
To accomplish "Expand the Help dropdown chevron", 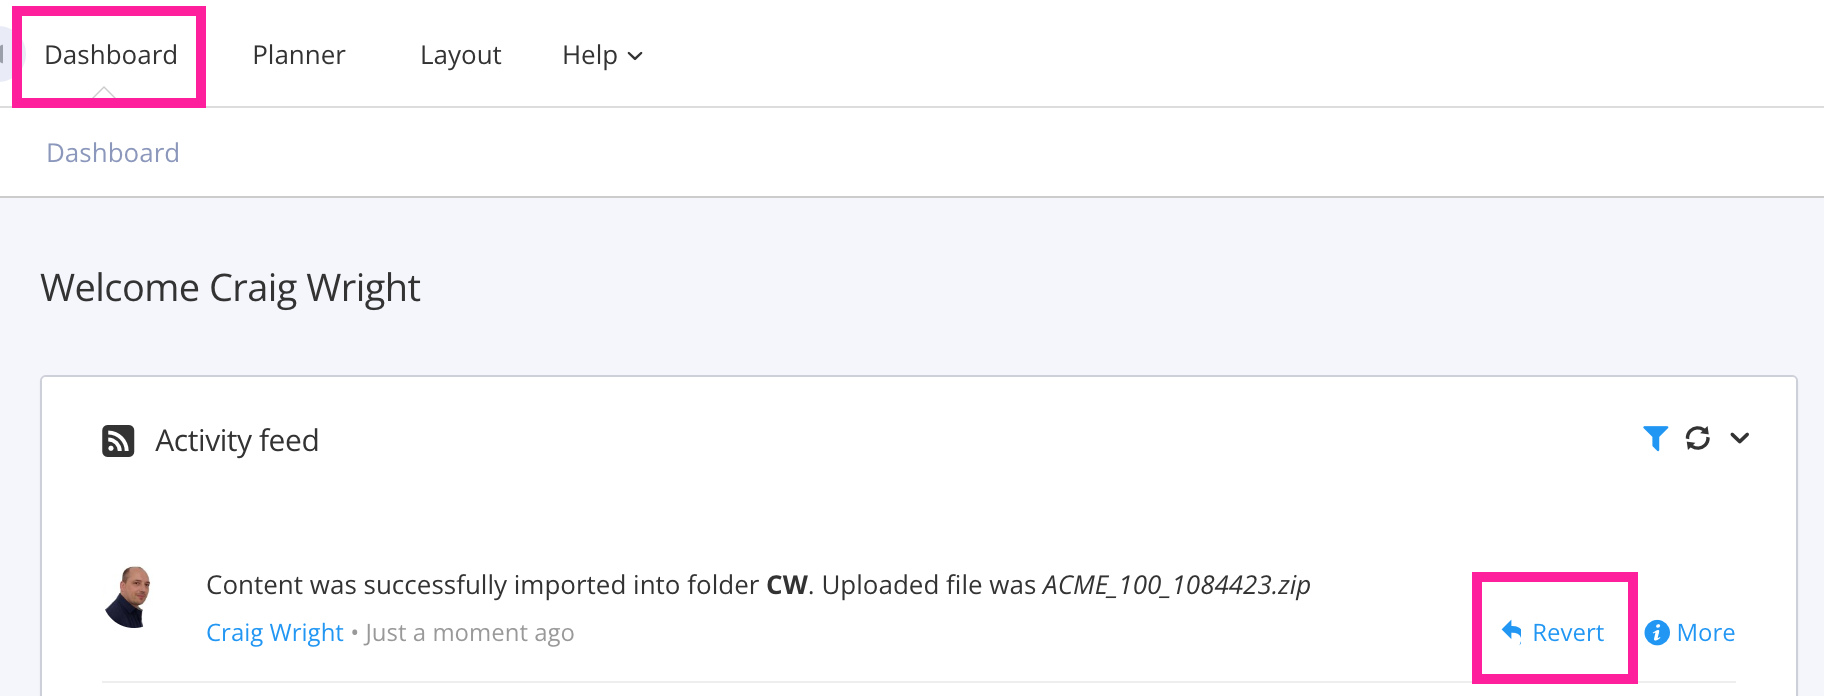I will [x=634, y=57].
